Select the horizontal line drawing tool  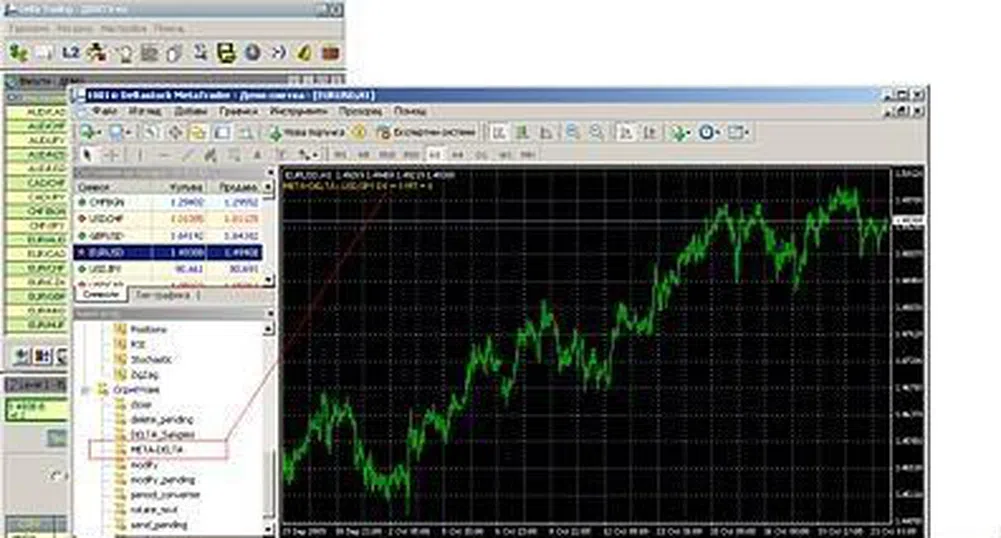165,154
